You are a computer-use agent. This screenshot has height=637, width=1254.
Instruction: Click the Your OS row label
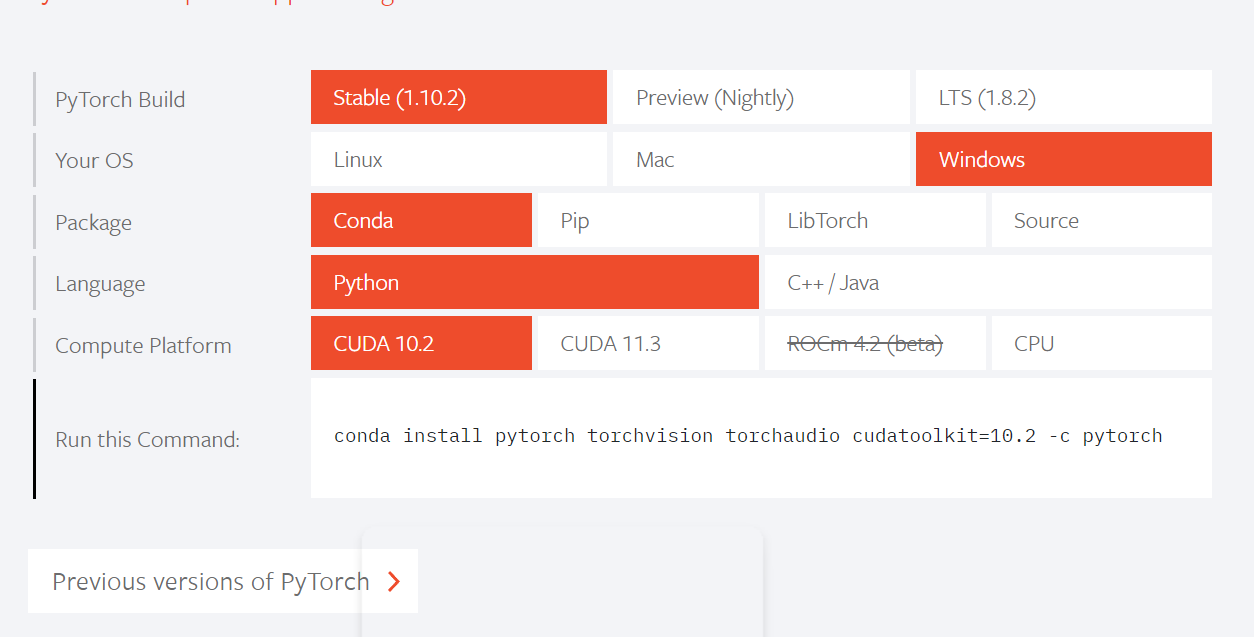tap(94, 161)
